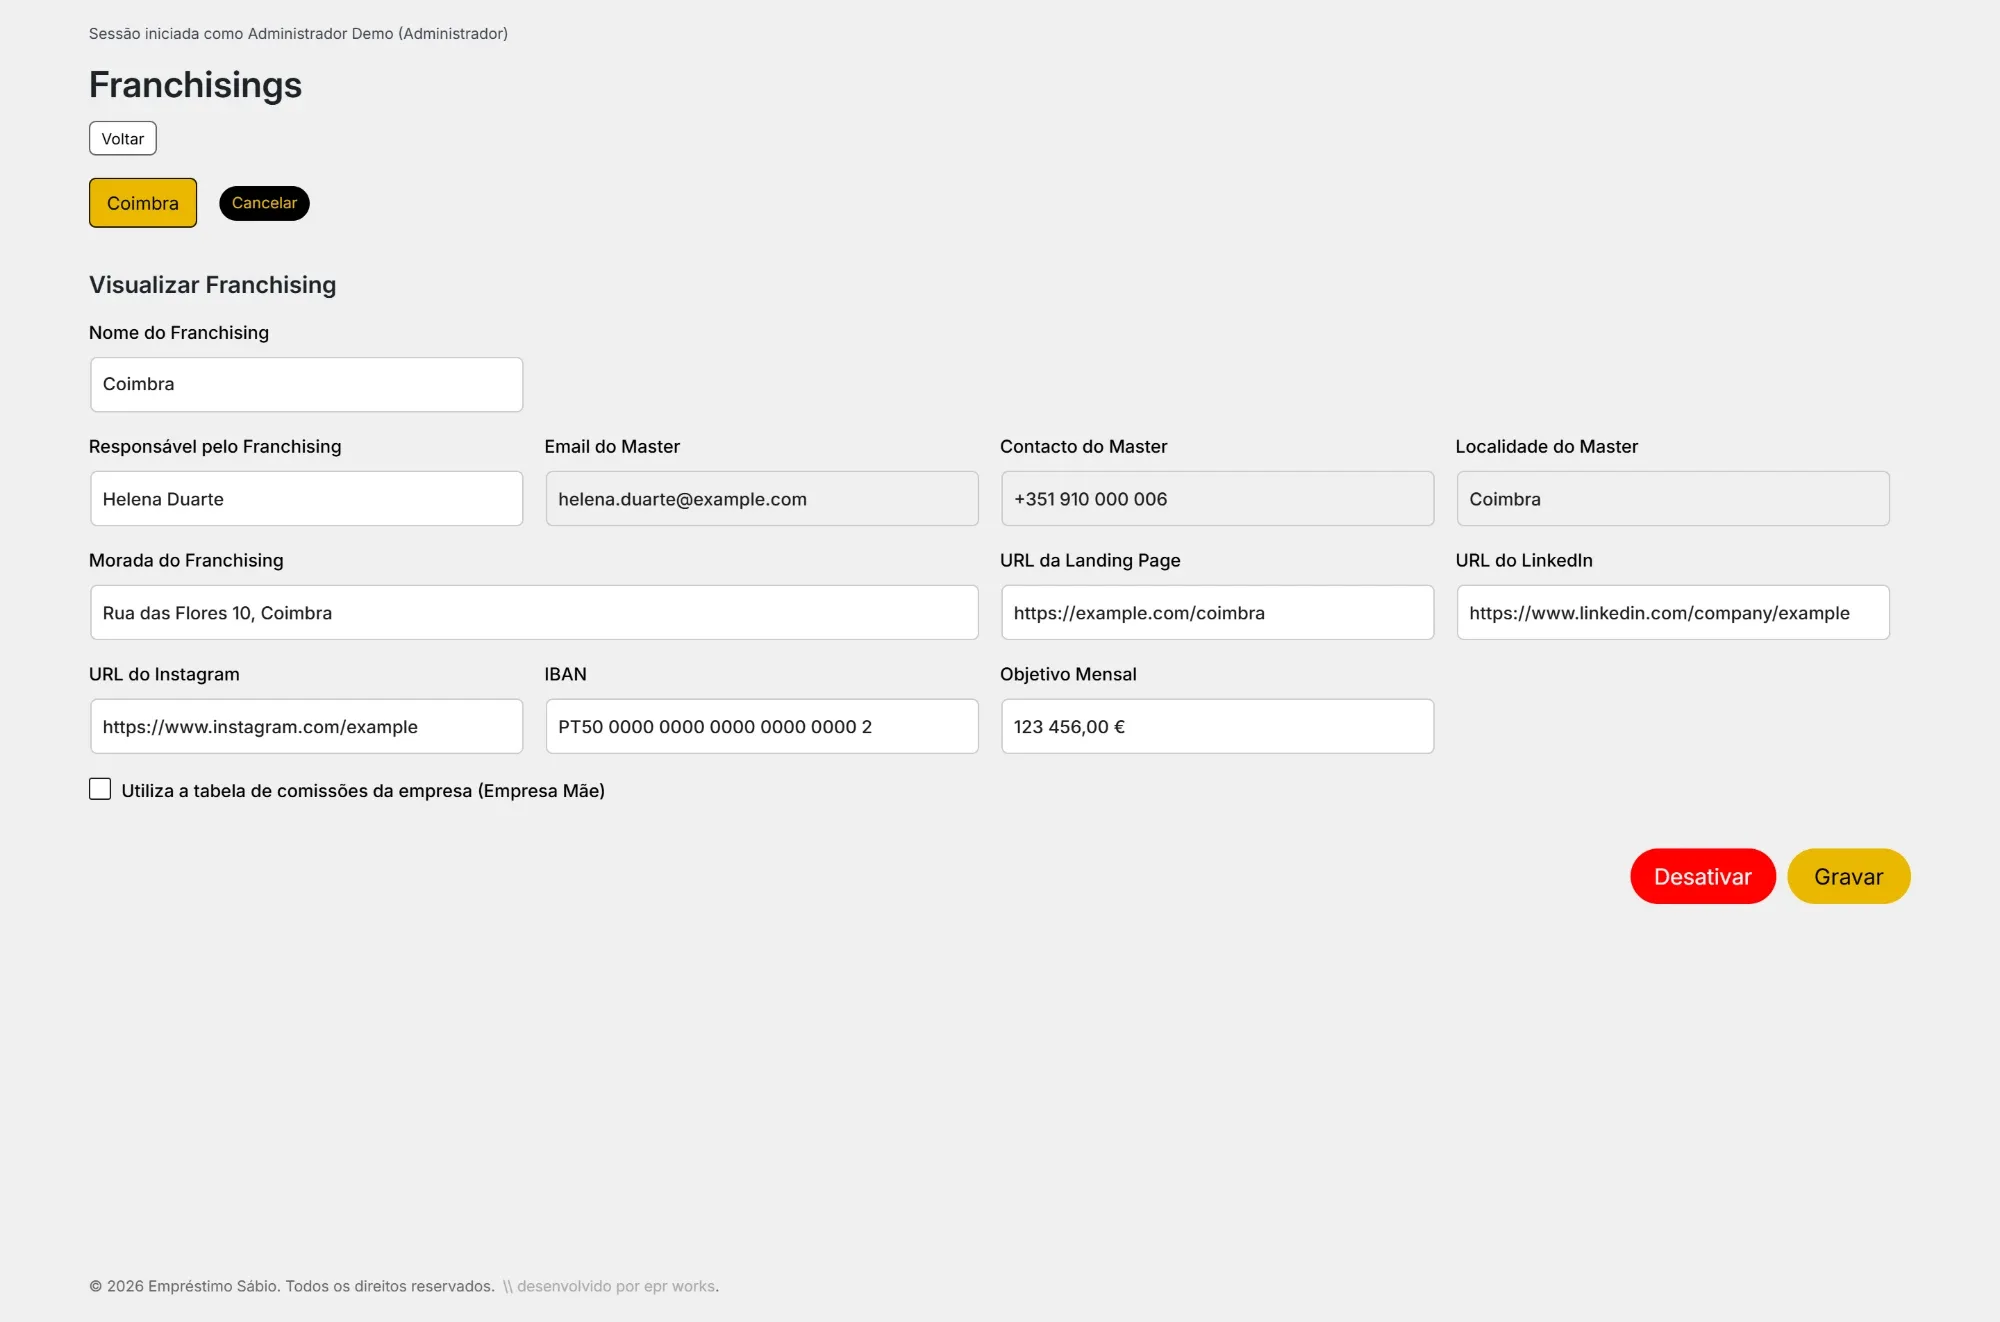Select the yellow Coimbra button
This screenshot has width=2000, height=1322.
(x=143, y=203)
